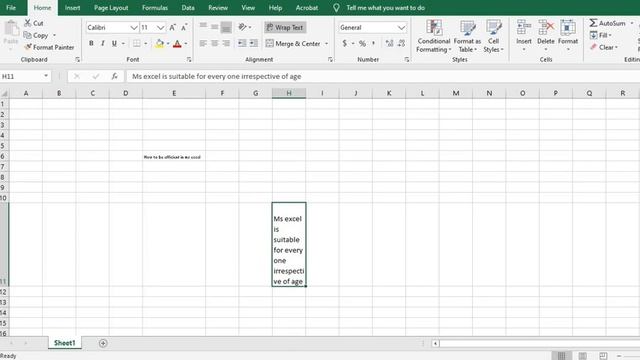This screenshot has width=640, height=360.
Task: Switch to the Review tab
Action: pyautogui.click(x=218, y=7)
